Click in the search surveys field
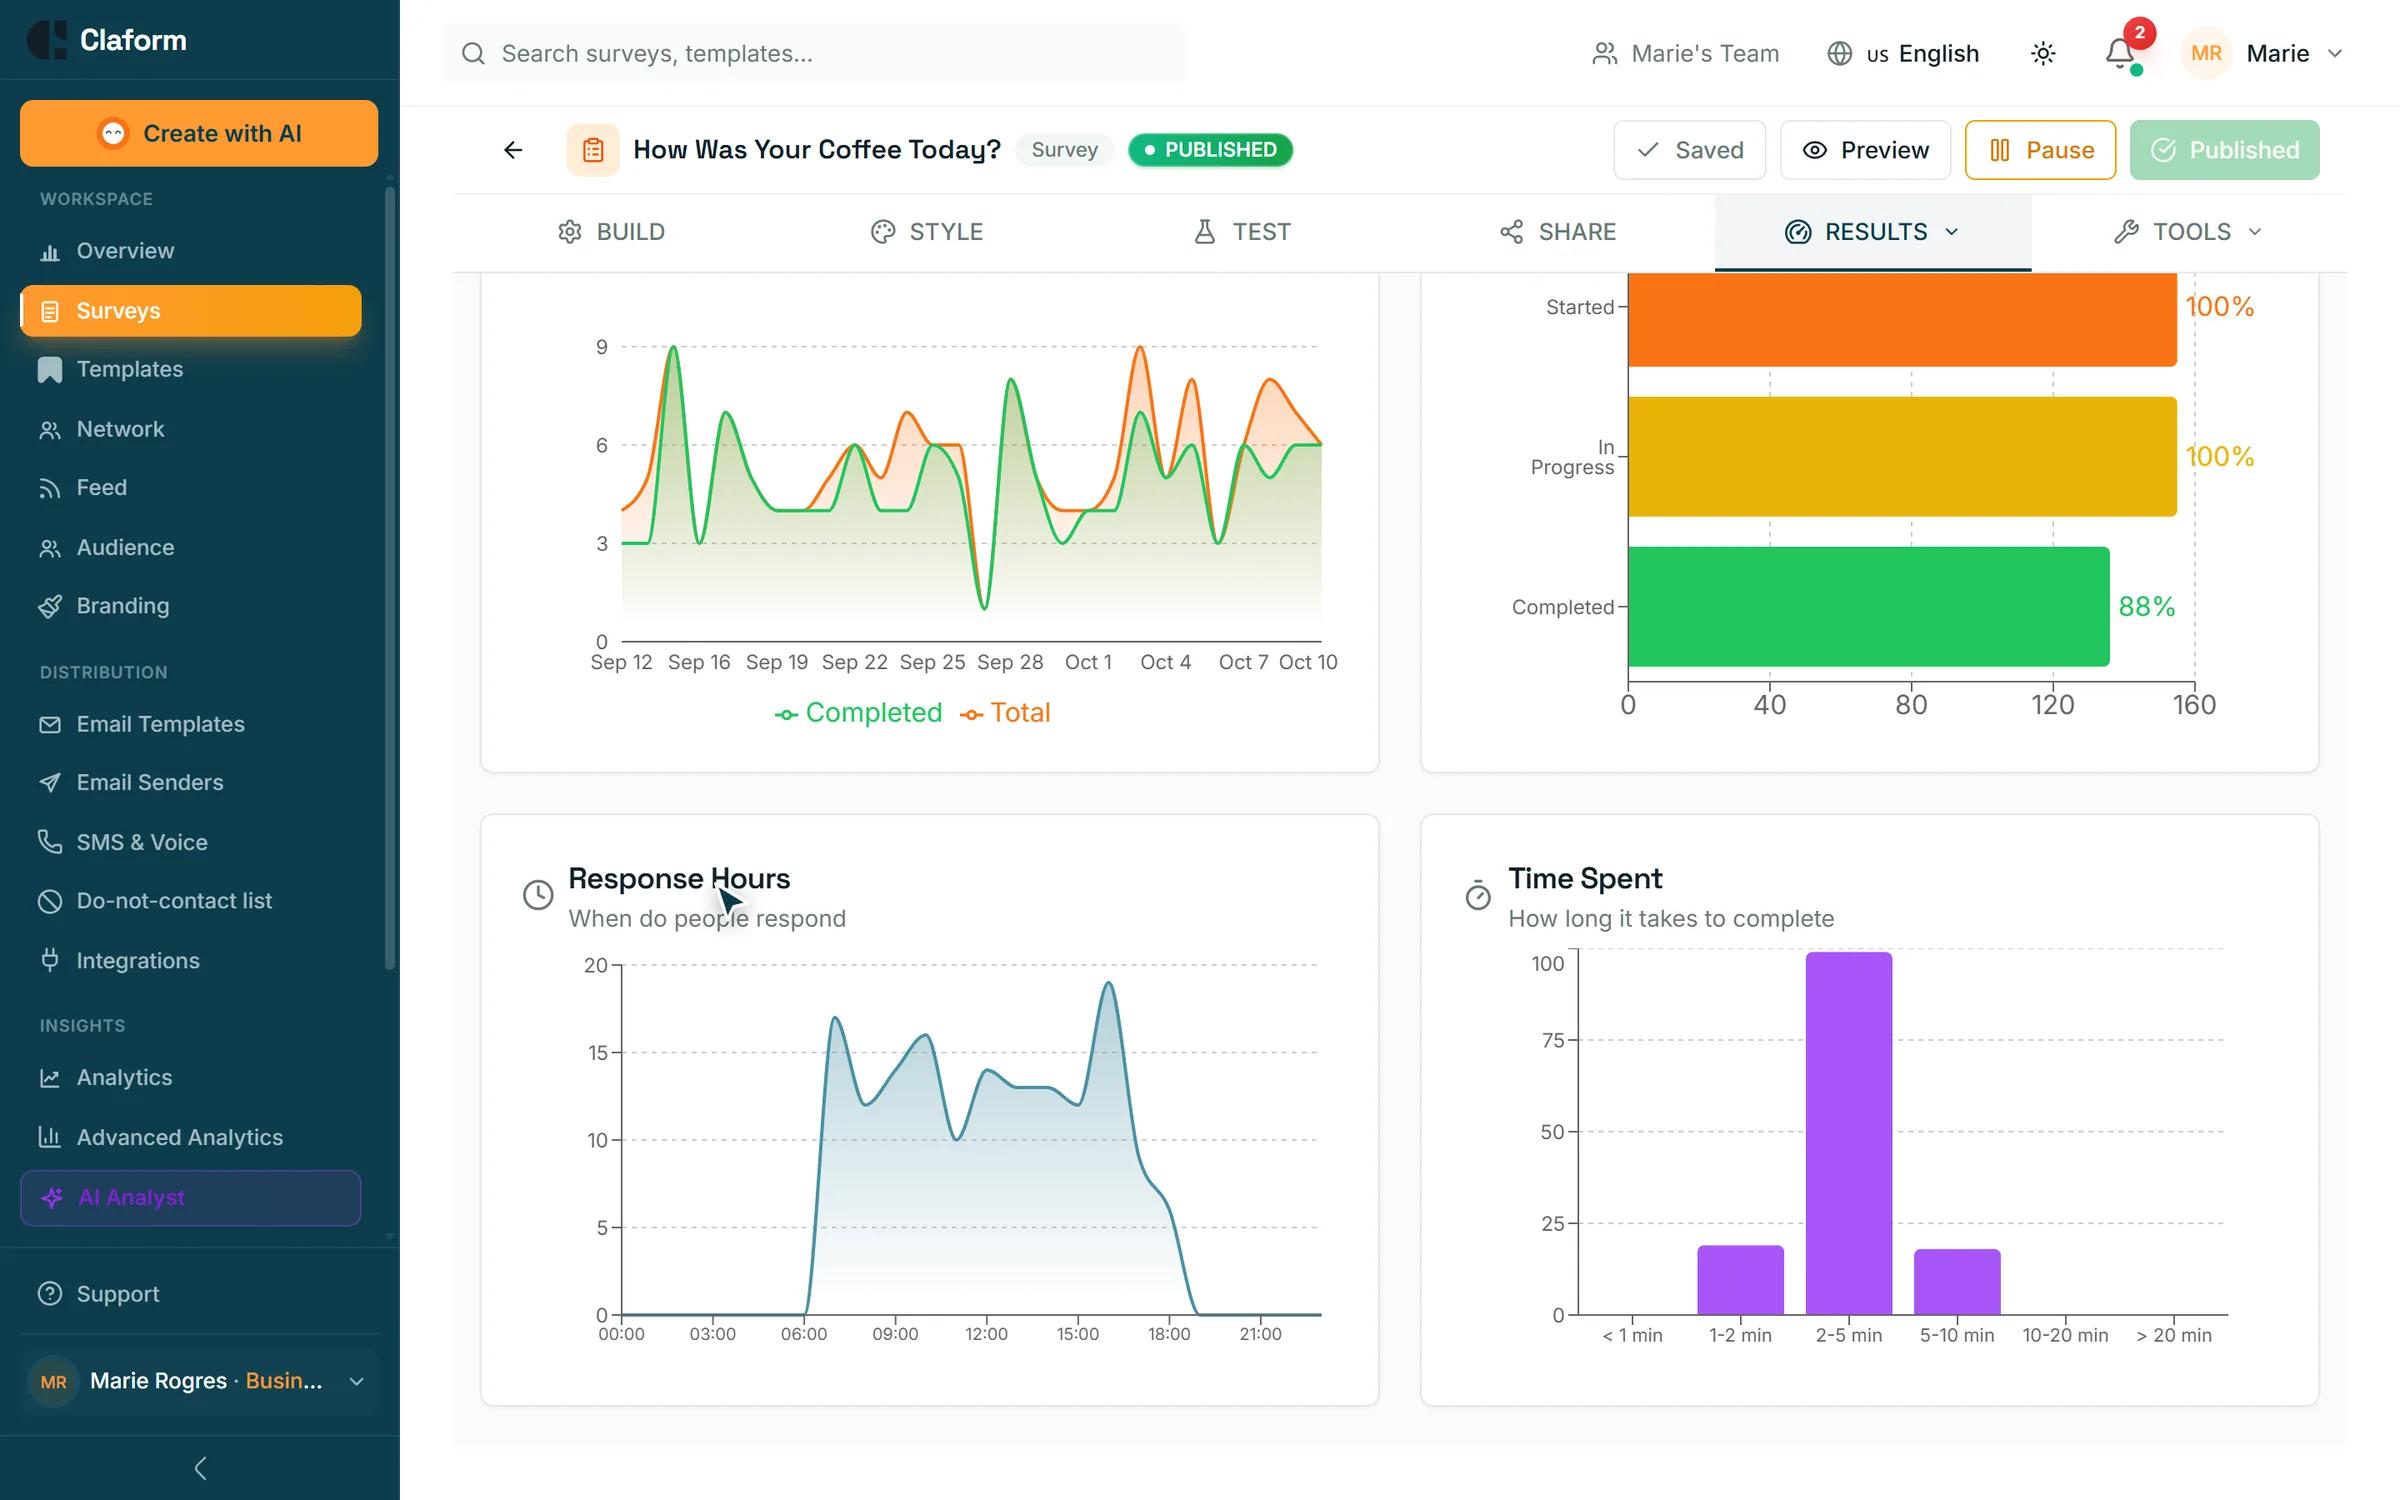 [x=813, y=53]
